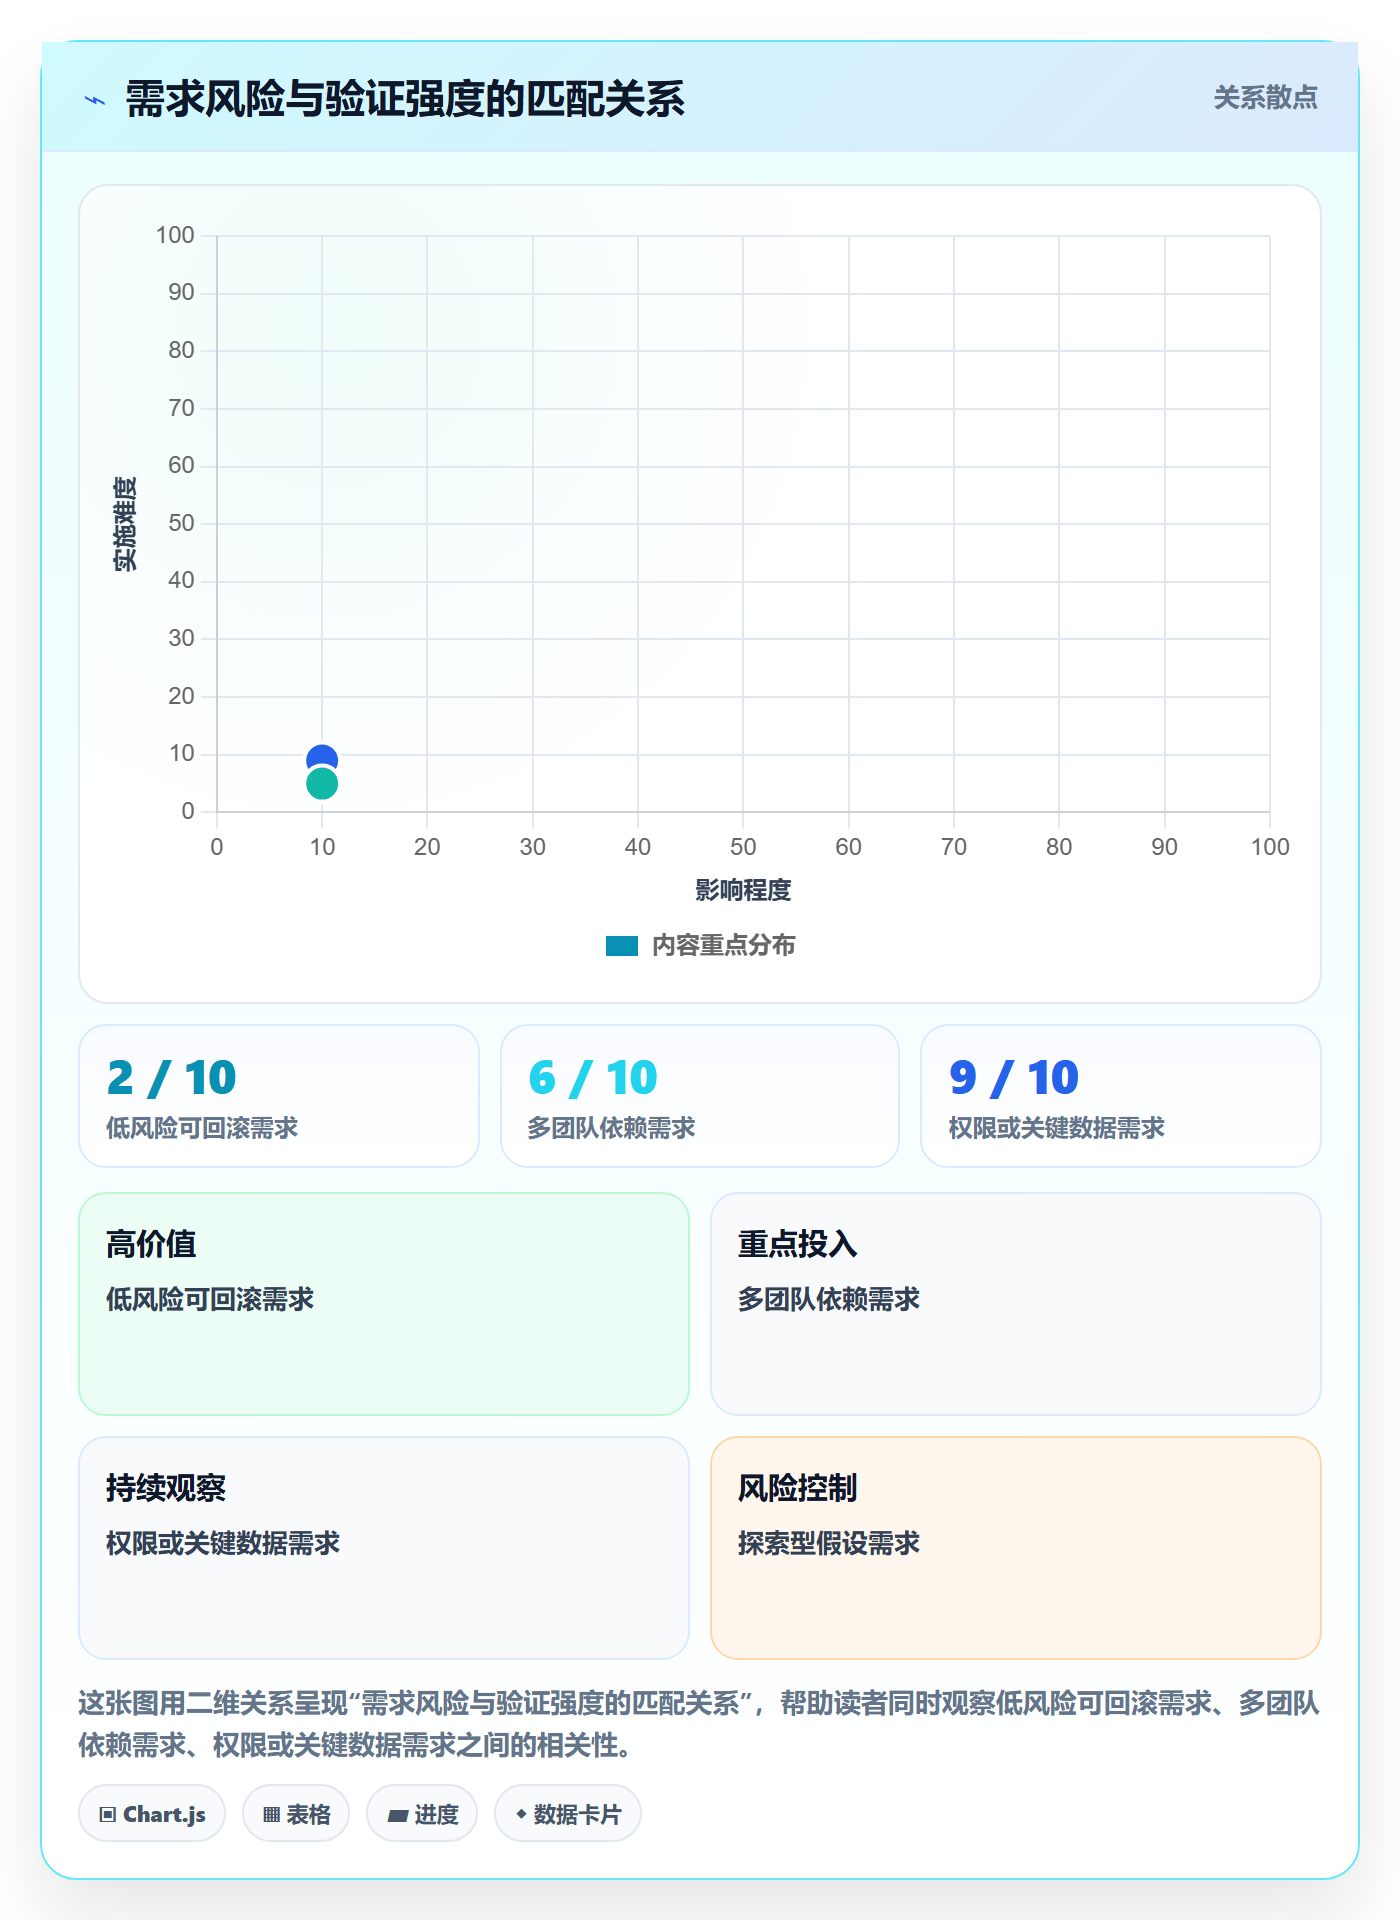Open the 持续观察 quadrant card

pyautogui.click(x=384, y=1548)
